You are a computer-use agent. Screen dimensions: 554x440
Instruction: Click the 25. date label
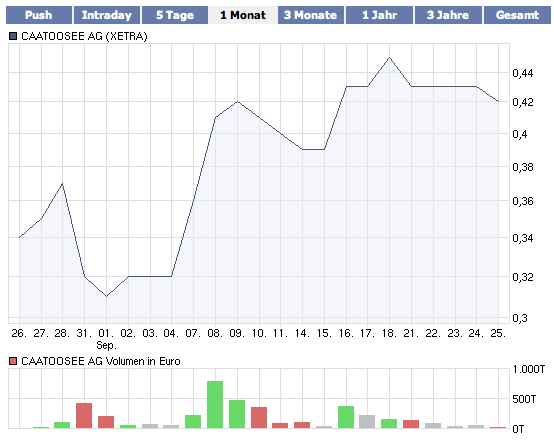coord(499,333)
